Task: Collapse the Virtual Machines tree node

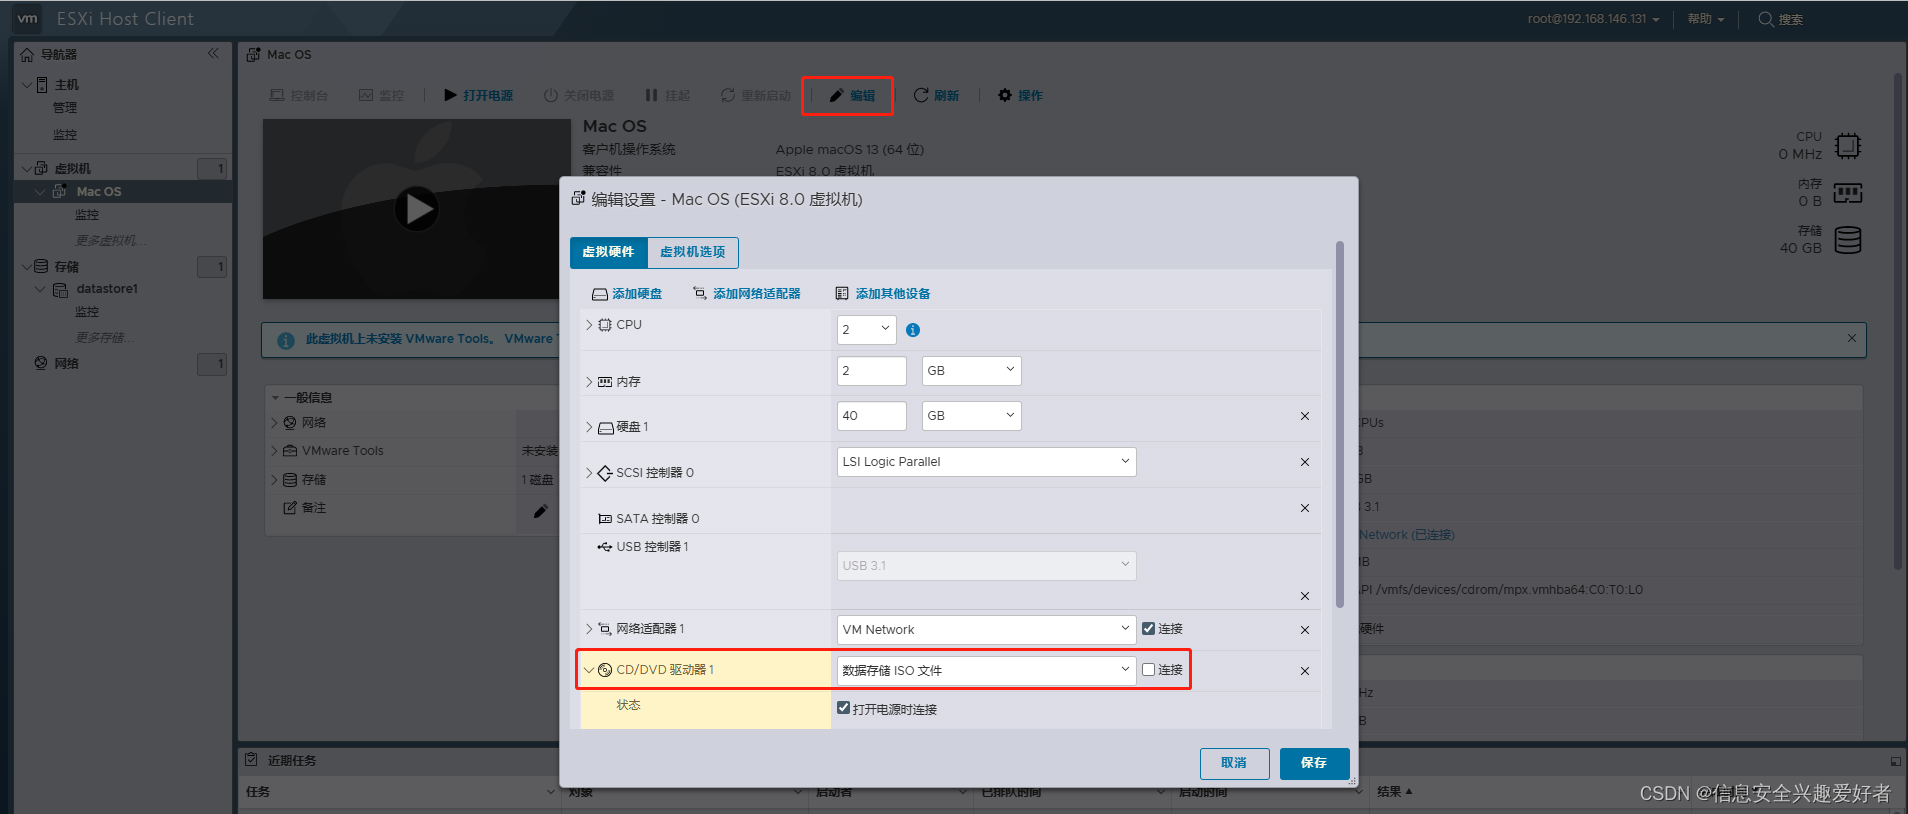Action: (x=26, y=168)
